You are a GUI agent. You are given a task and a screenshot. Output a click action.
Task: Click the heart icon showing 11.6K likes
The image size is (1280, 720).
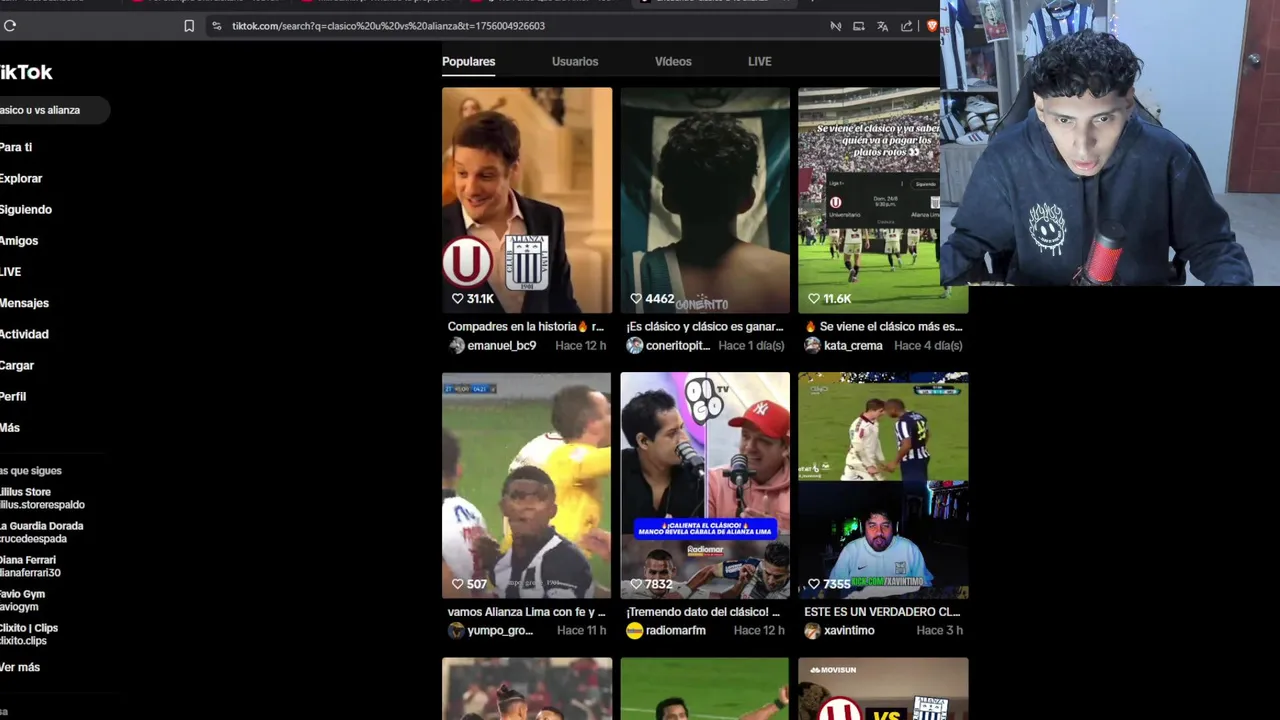click(x=813, y=299)
